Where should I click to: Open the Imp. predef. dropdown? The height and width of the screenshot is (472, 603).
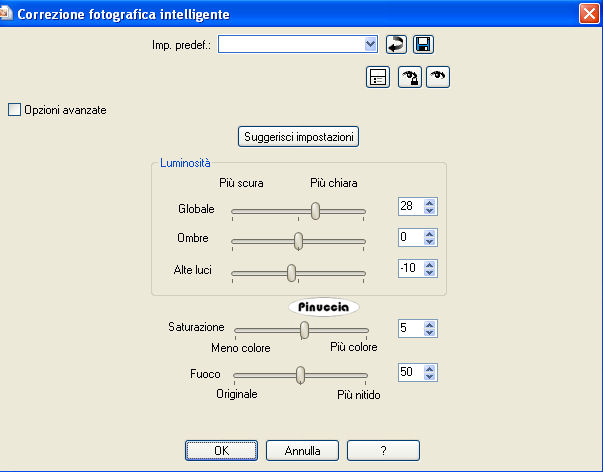point(370,44)
